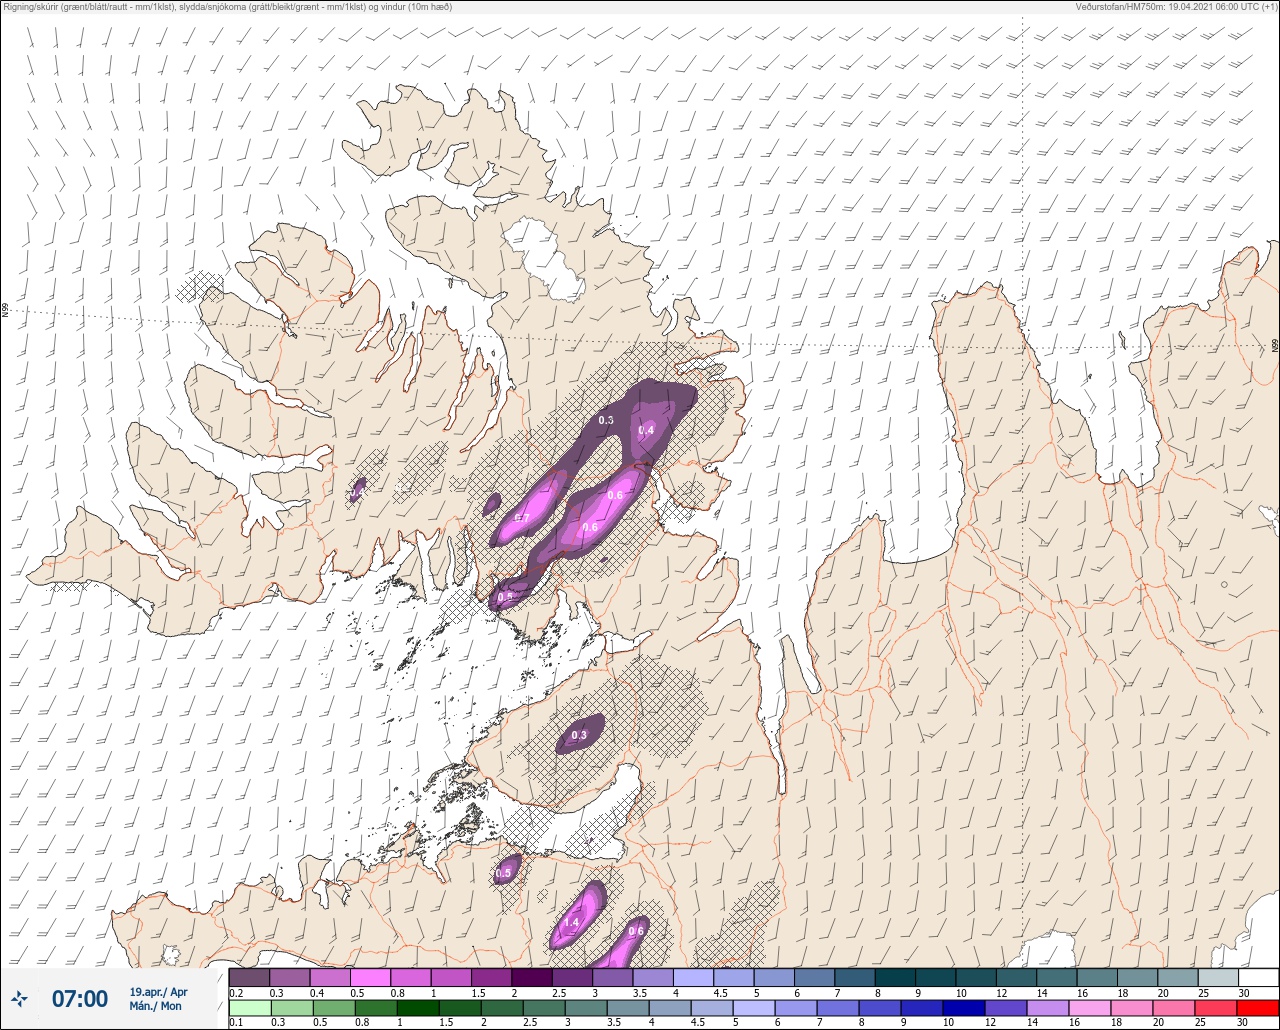Select upper legend bright pink swatch starting at 0.5

pyautogui.click(x=370, y=977)
